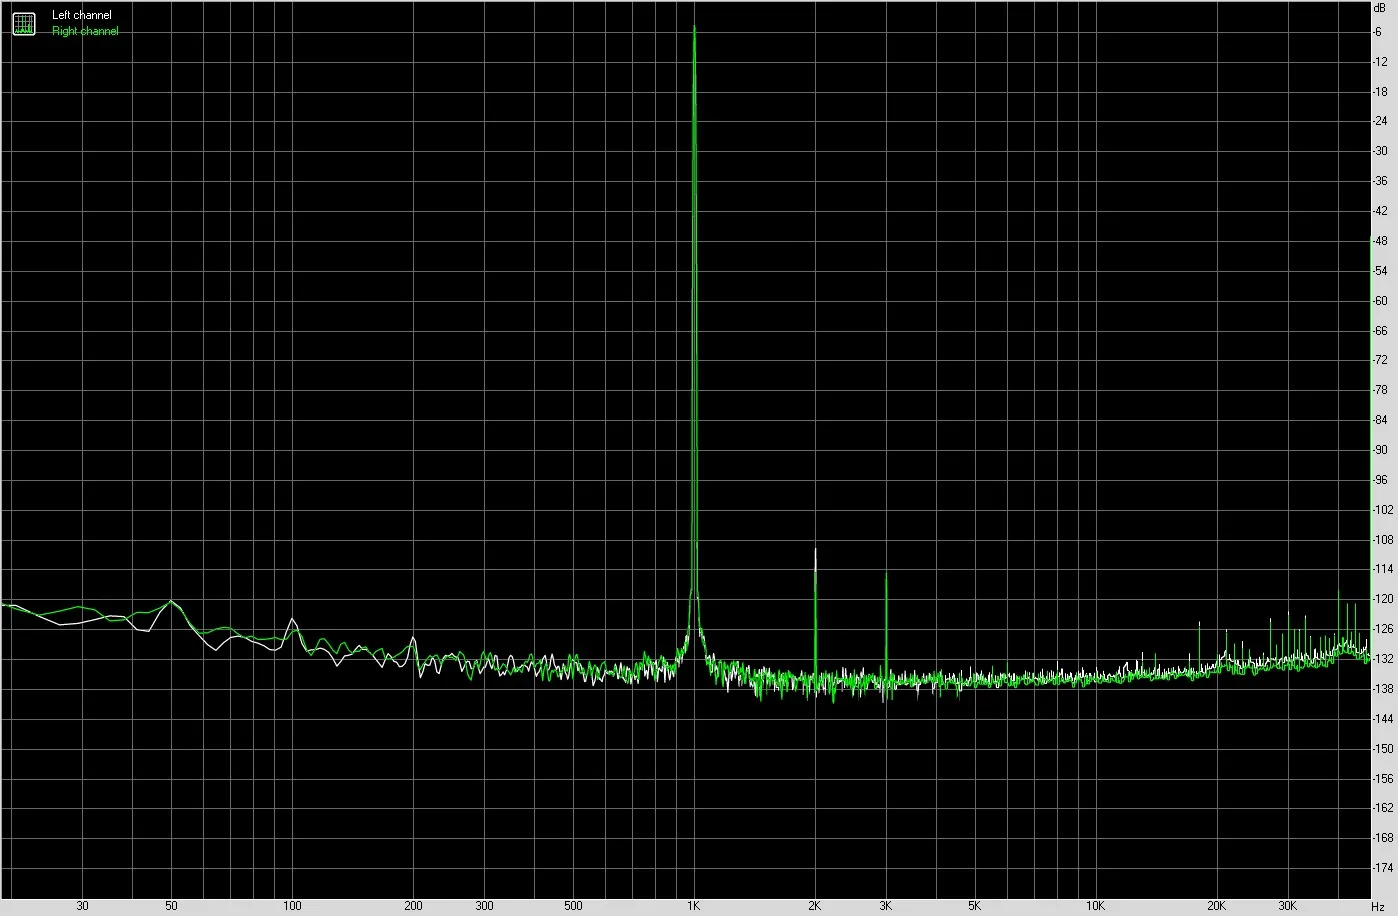The image size is (1398, 916).
Task: Click the 50 frequency axis label
Action: point(171,907)
